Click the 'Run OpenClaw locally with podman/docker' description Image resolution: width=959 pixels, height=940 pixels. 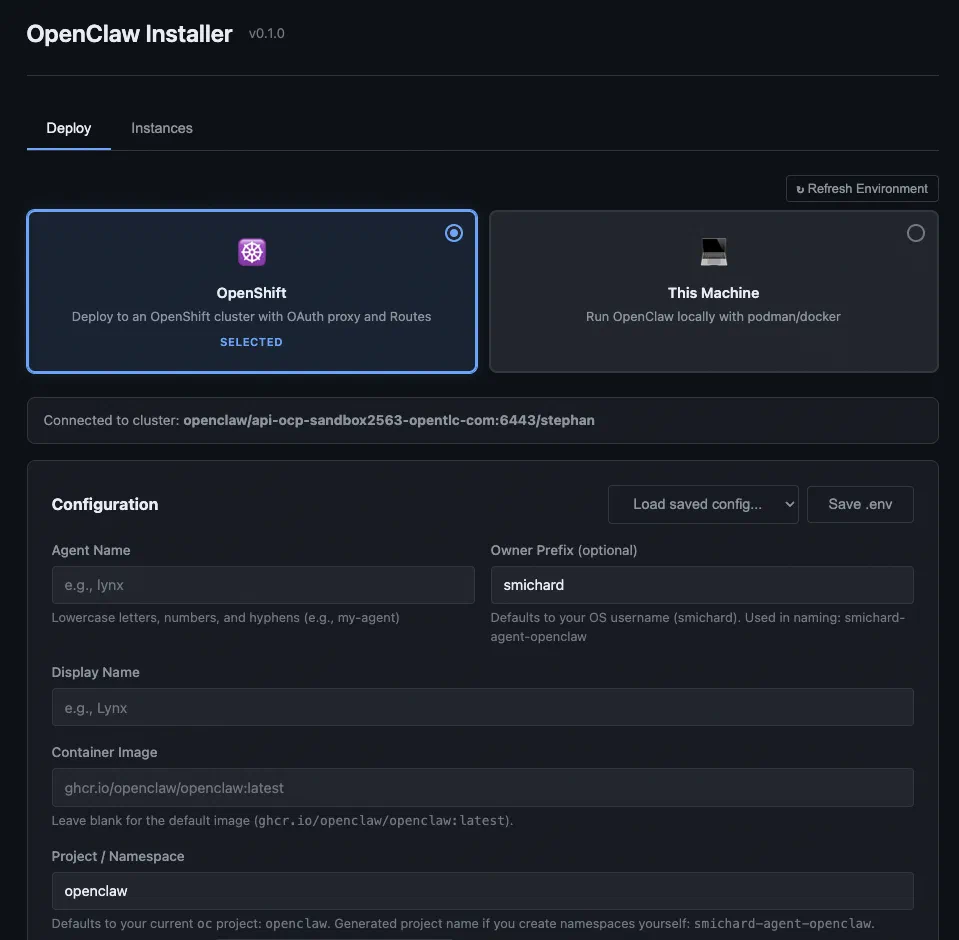(713, 317)
